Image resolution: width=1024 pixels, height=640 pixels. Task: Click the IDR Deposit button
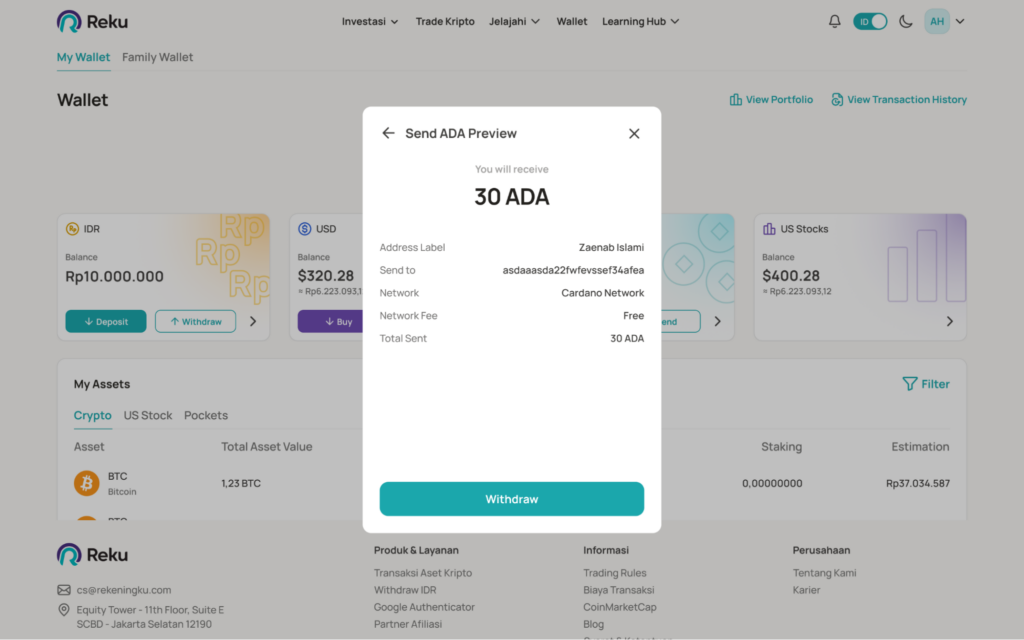coord(106,321)
